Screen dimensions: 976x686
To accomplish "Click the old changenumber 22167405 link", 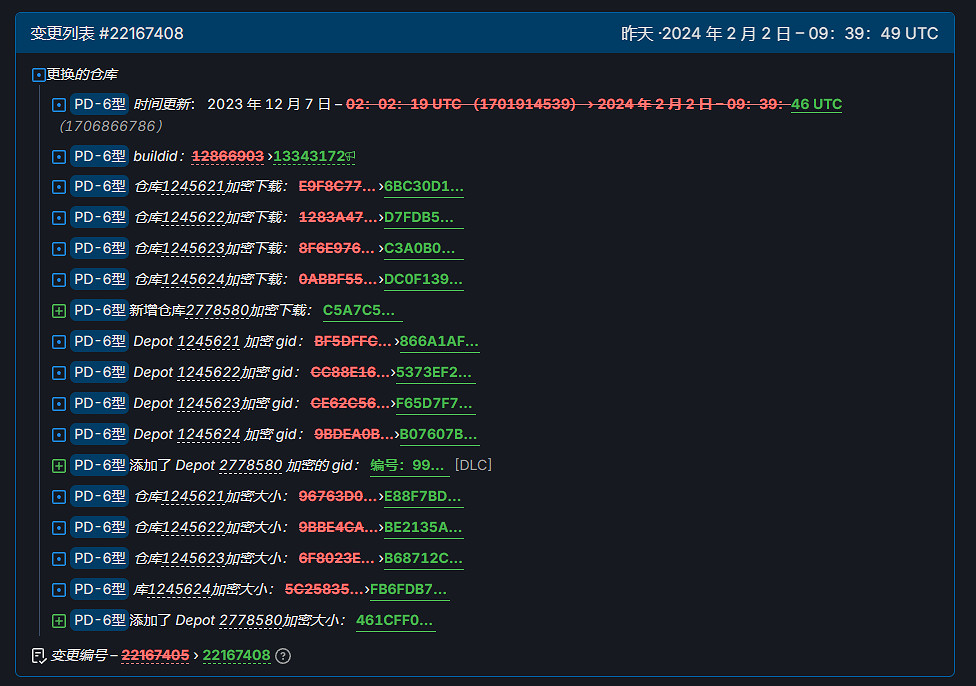I will tap(155, 656).
